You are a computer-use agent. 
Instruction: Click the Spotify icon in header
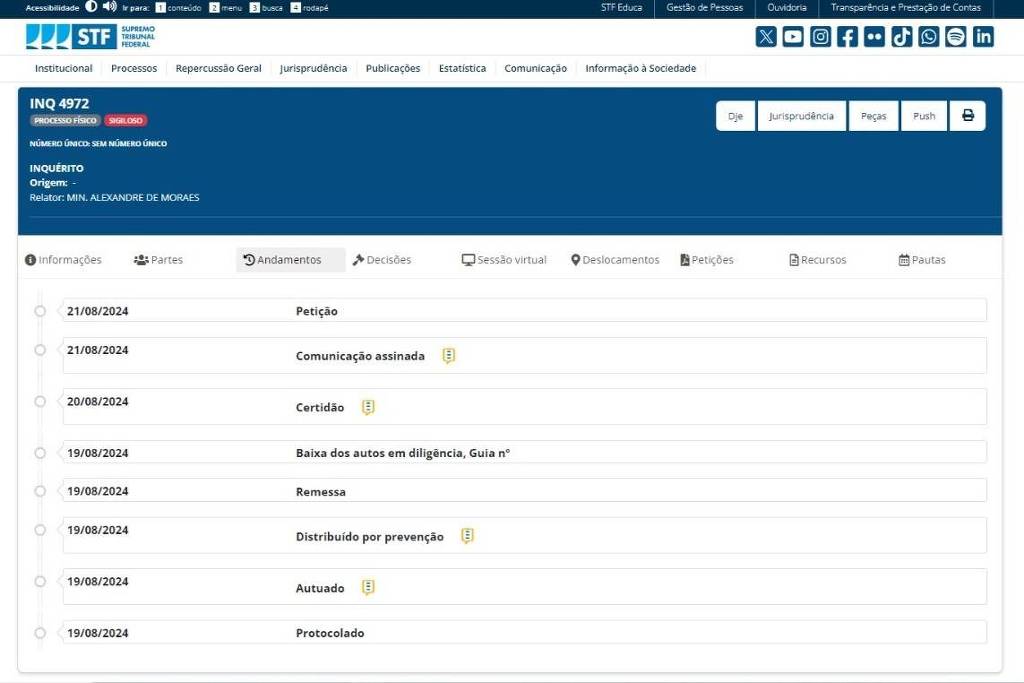956,37
